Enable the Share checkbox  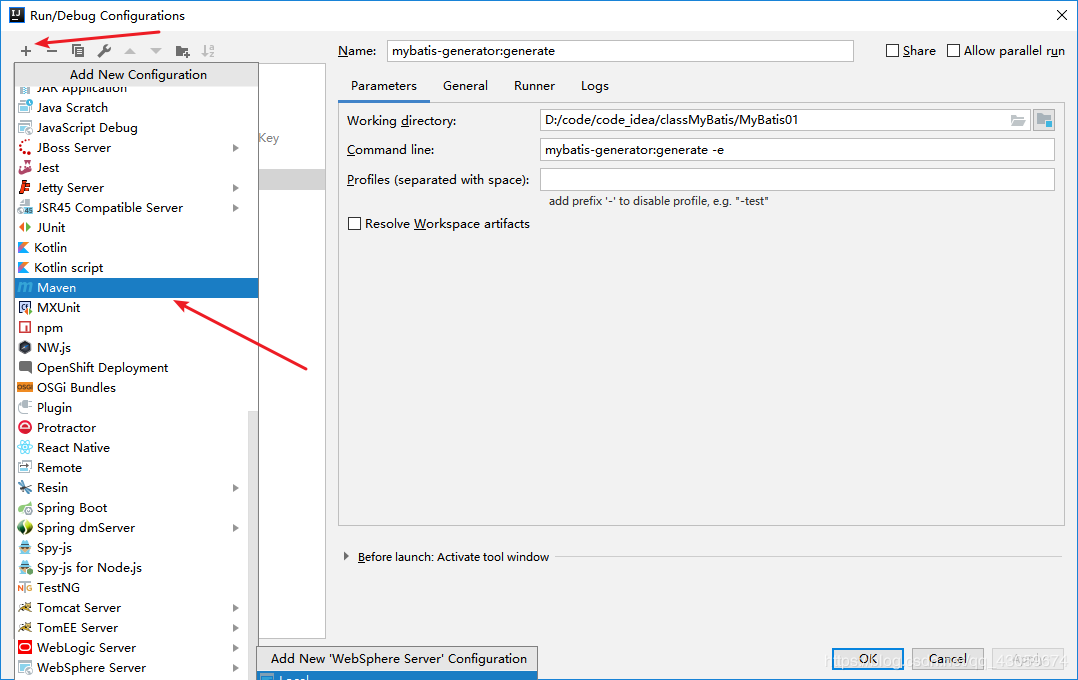click(892, 51)
